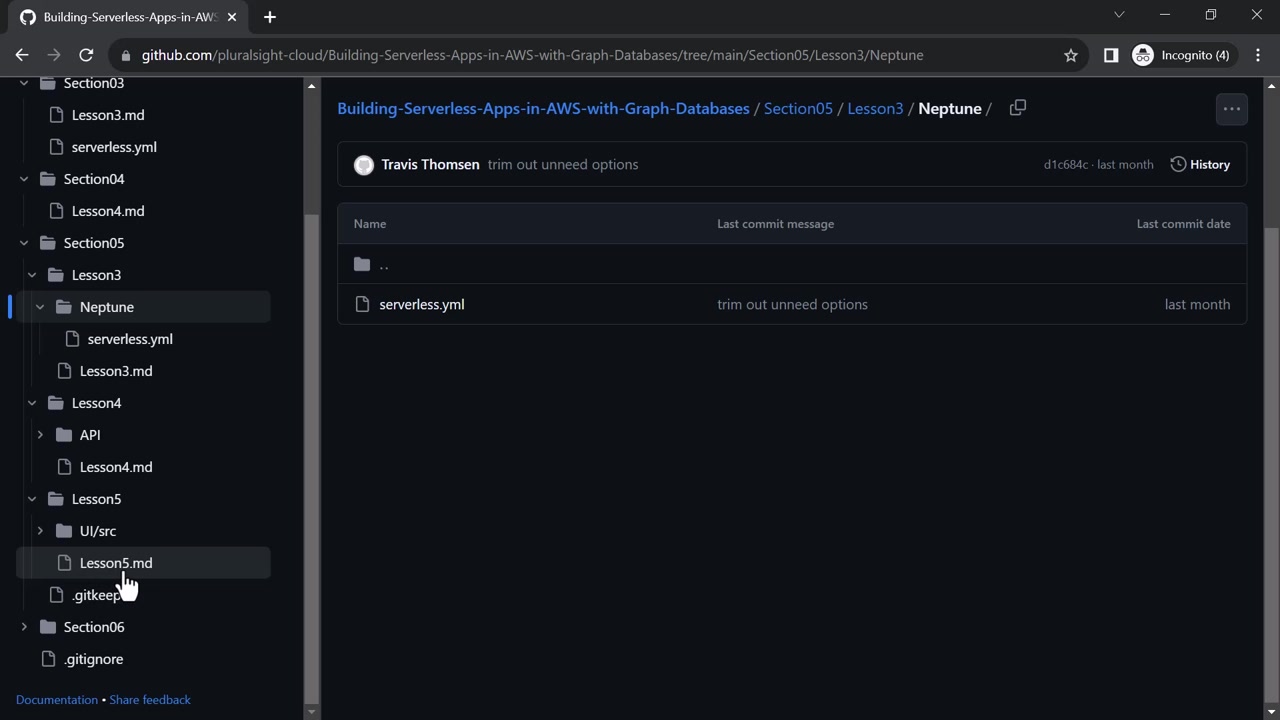Open Lesson4.md under Section05 Lesson4
1280x720 pixels.
pyautogui.click(x=116, y=467)
